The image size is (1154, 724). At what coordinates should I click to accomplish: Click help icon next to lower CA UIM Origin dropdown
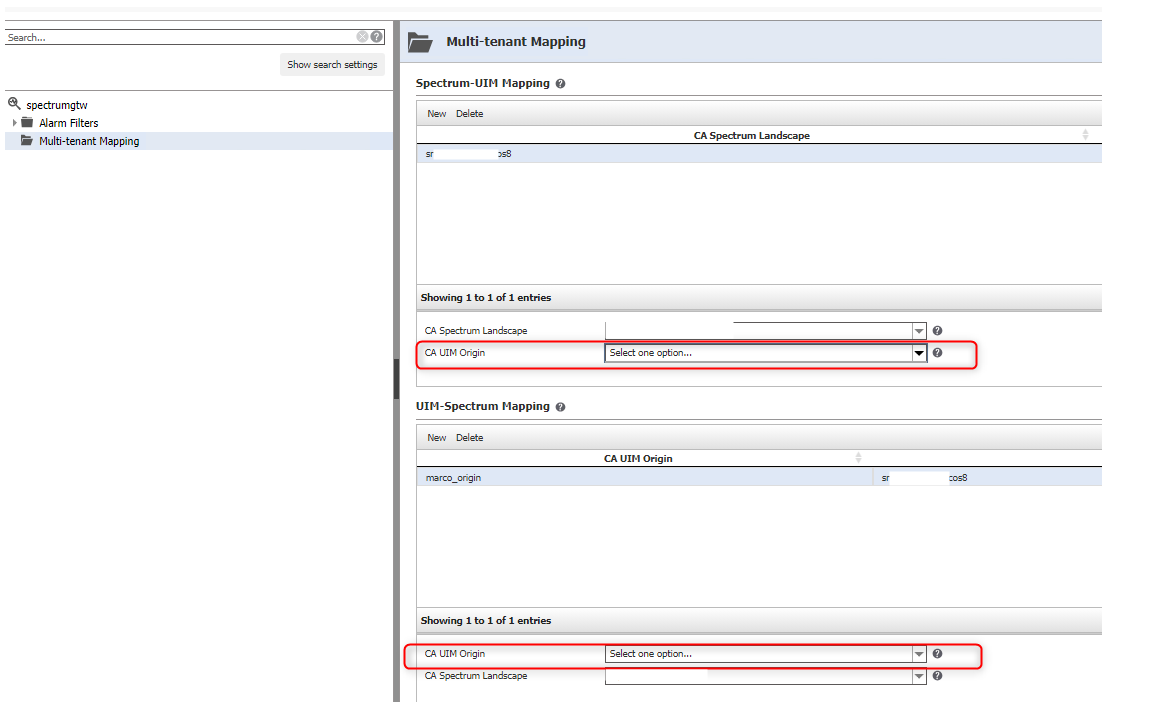pyautogui.click(x=937, y=654)
